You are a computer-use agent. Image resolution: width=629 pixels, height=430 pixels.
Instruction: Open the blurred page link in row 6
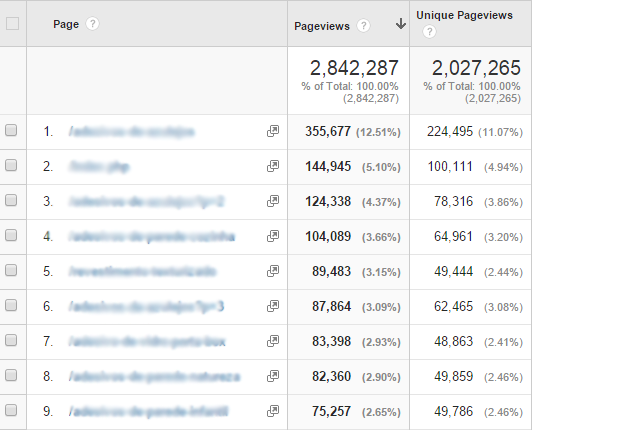pyautogui.click(x=146, y=307)
